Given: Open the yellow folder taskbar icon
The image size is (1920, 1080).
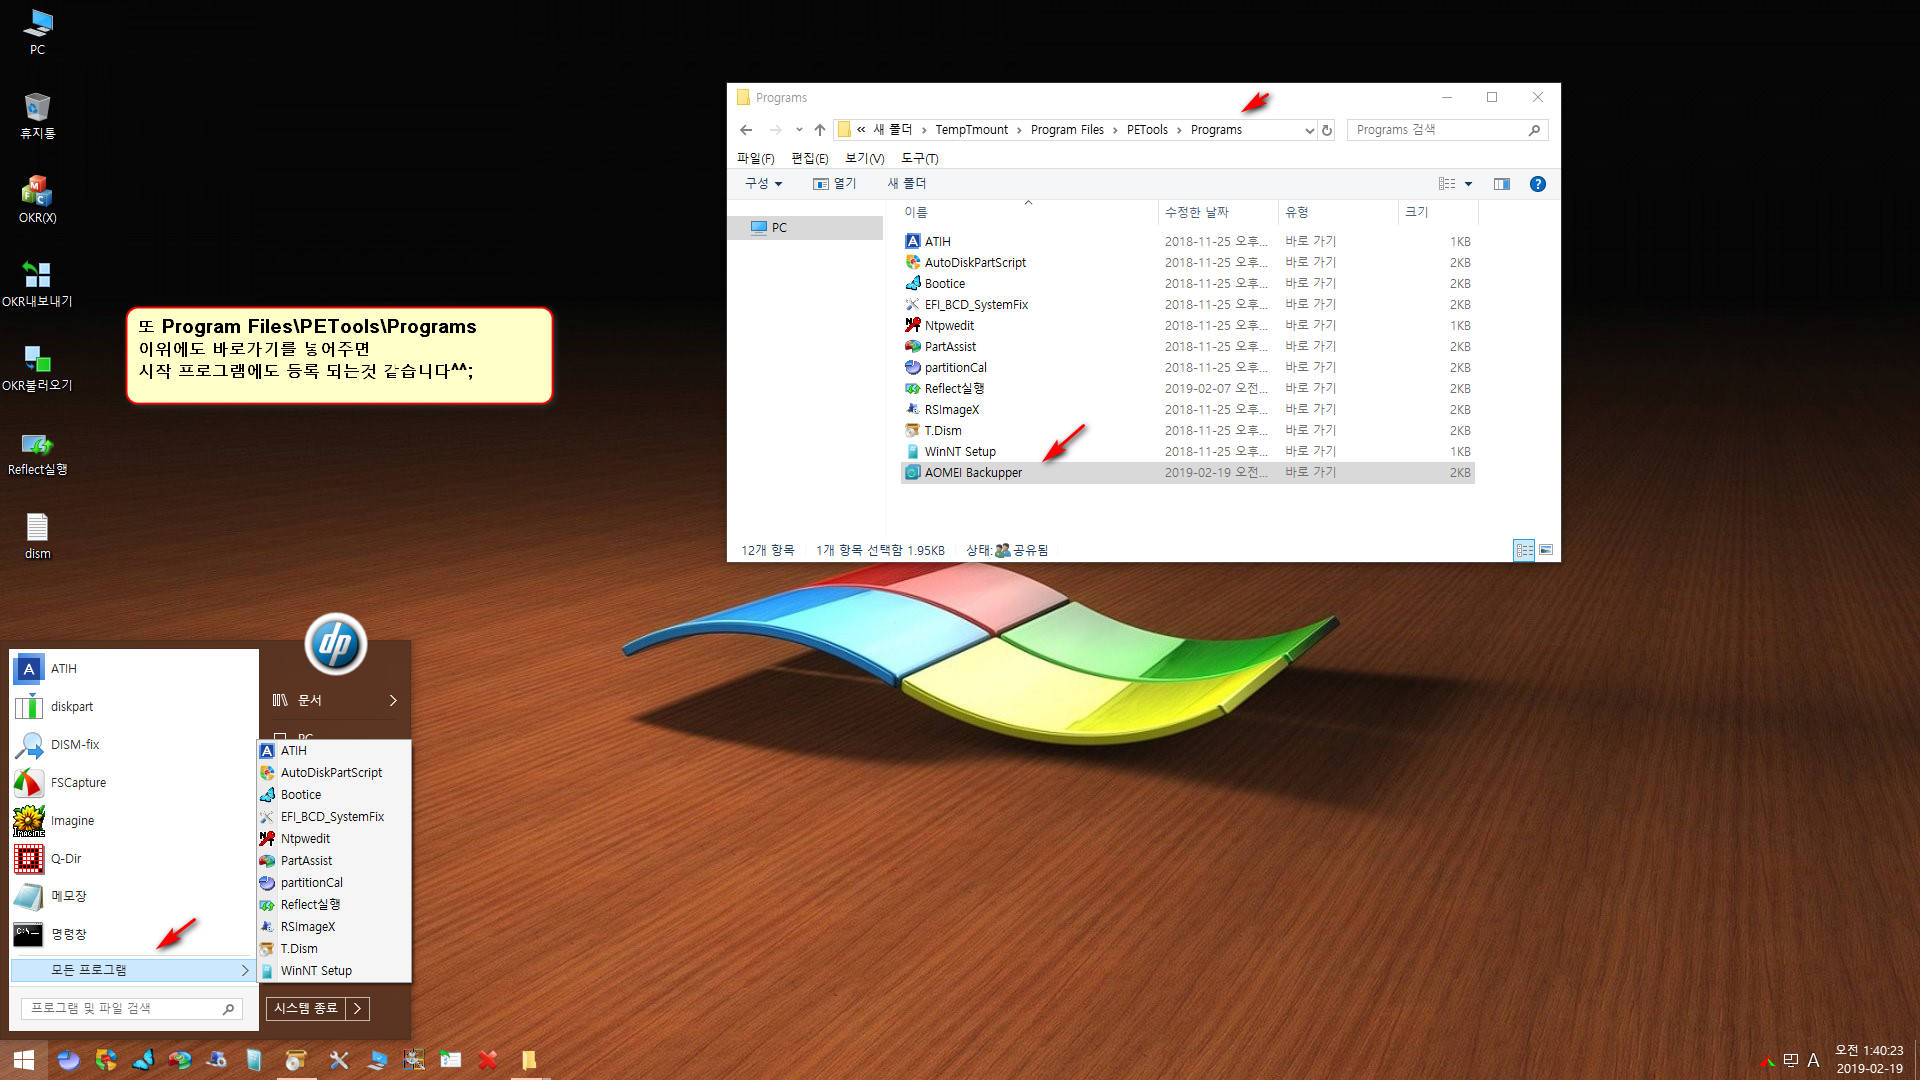Looking at the screenshot, I should (x=529, y=1060).
